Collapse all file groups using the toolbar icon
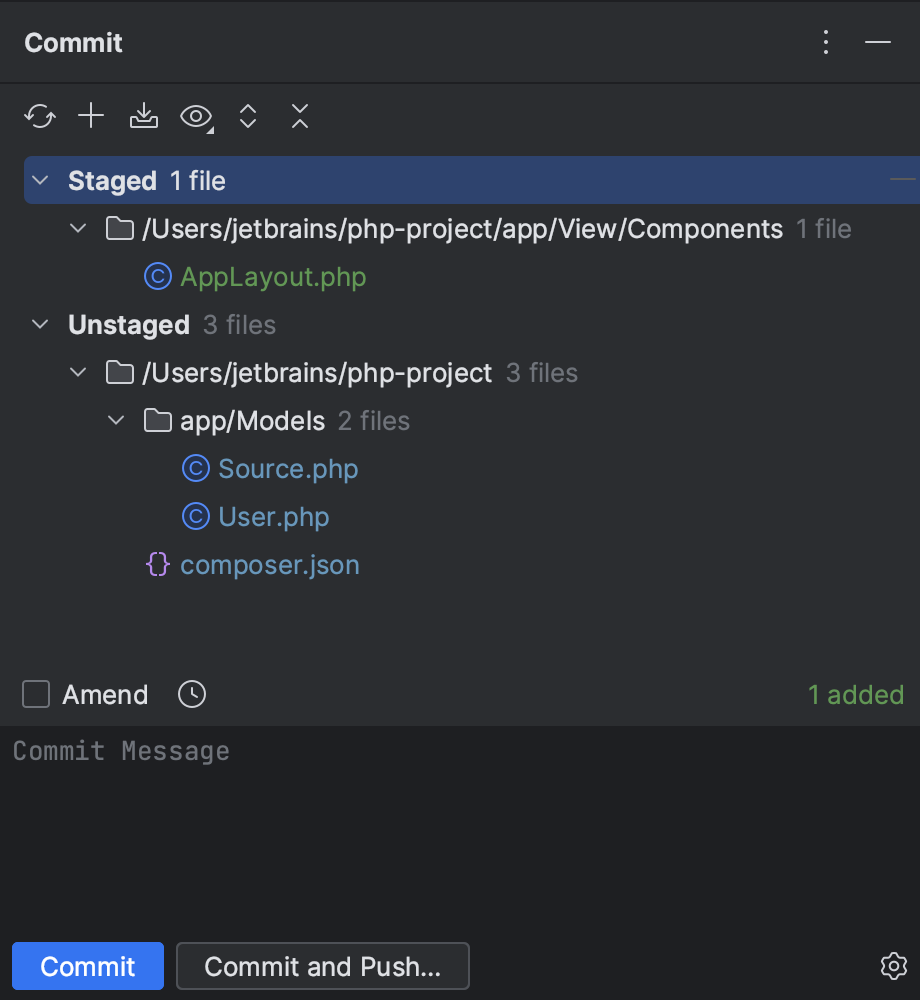This screenshot has width=920, height=1000. 299,116
